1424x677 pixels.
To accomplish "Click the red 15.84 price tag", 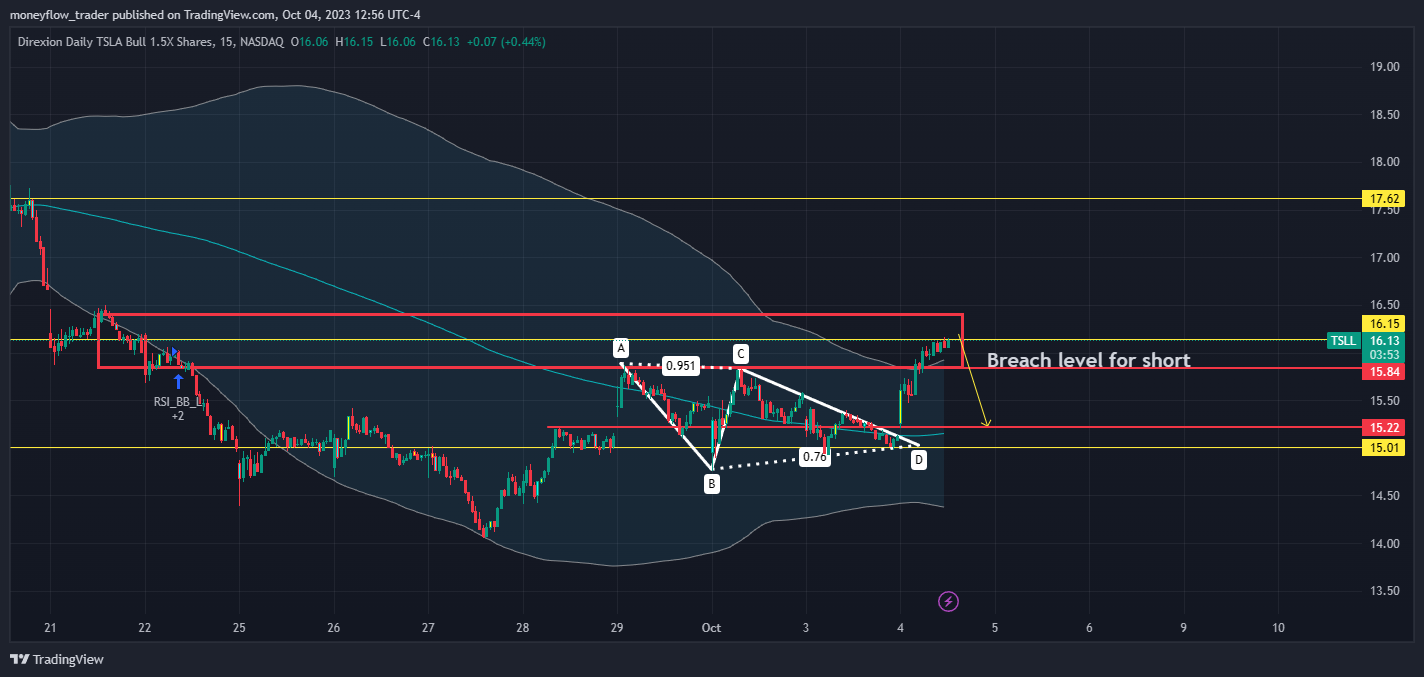I will [1382, 372].
